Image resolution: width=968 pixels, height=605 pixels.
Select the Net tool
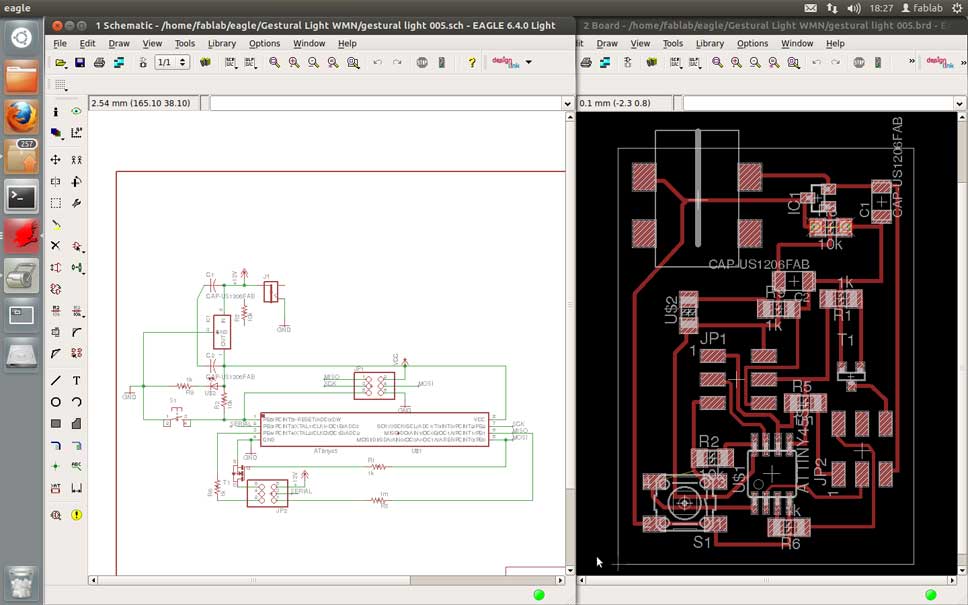coord(77,445)
